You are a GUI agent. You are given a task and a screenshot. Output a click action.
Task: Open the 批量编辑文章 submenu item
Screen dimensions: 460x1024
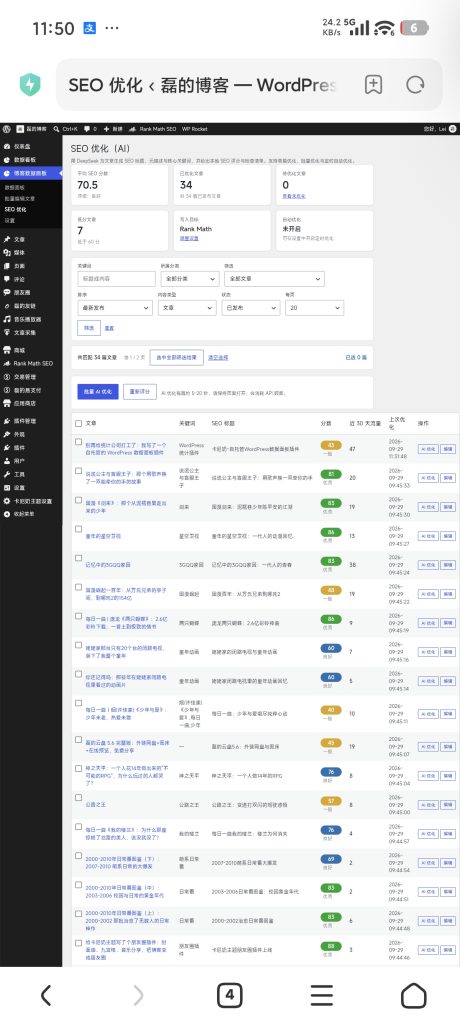coord(20,198)
